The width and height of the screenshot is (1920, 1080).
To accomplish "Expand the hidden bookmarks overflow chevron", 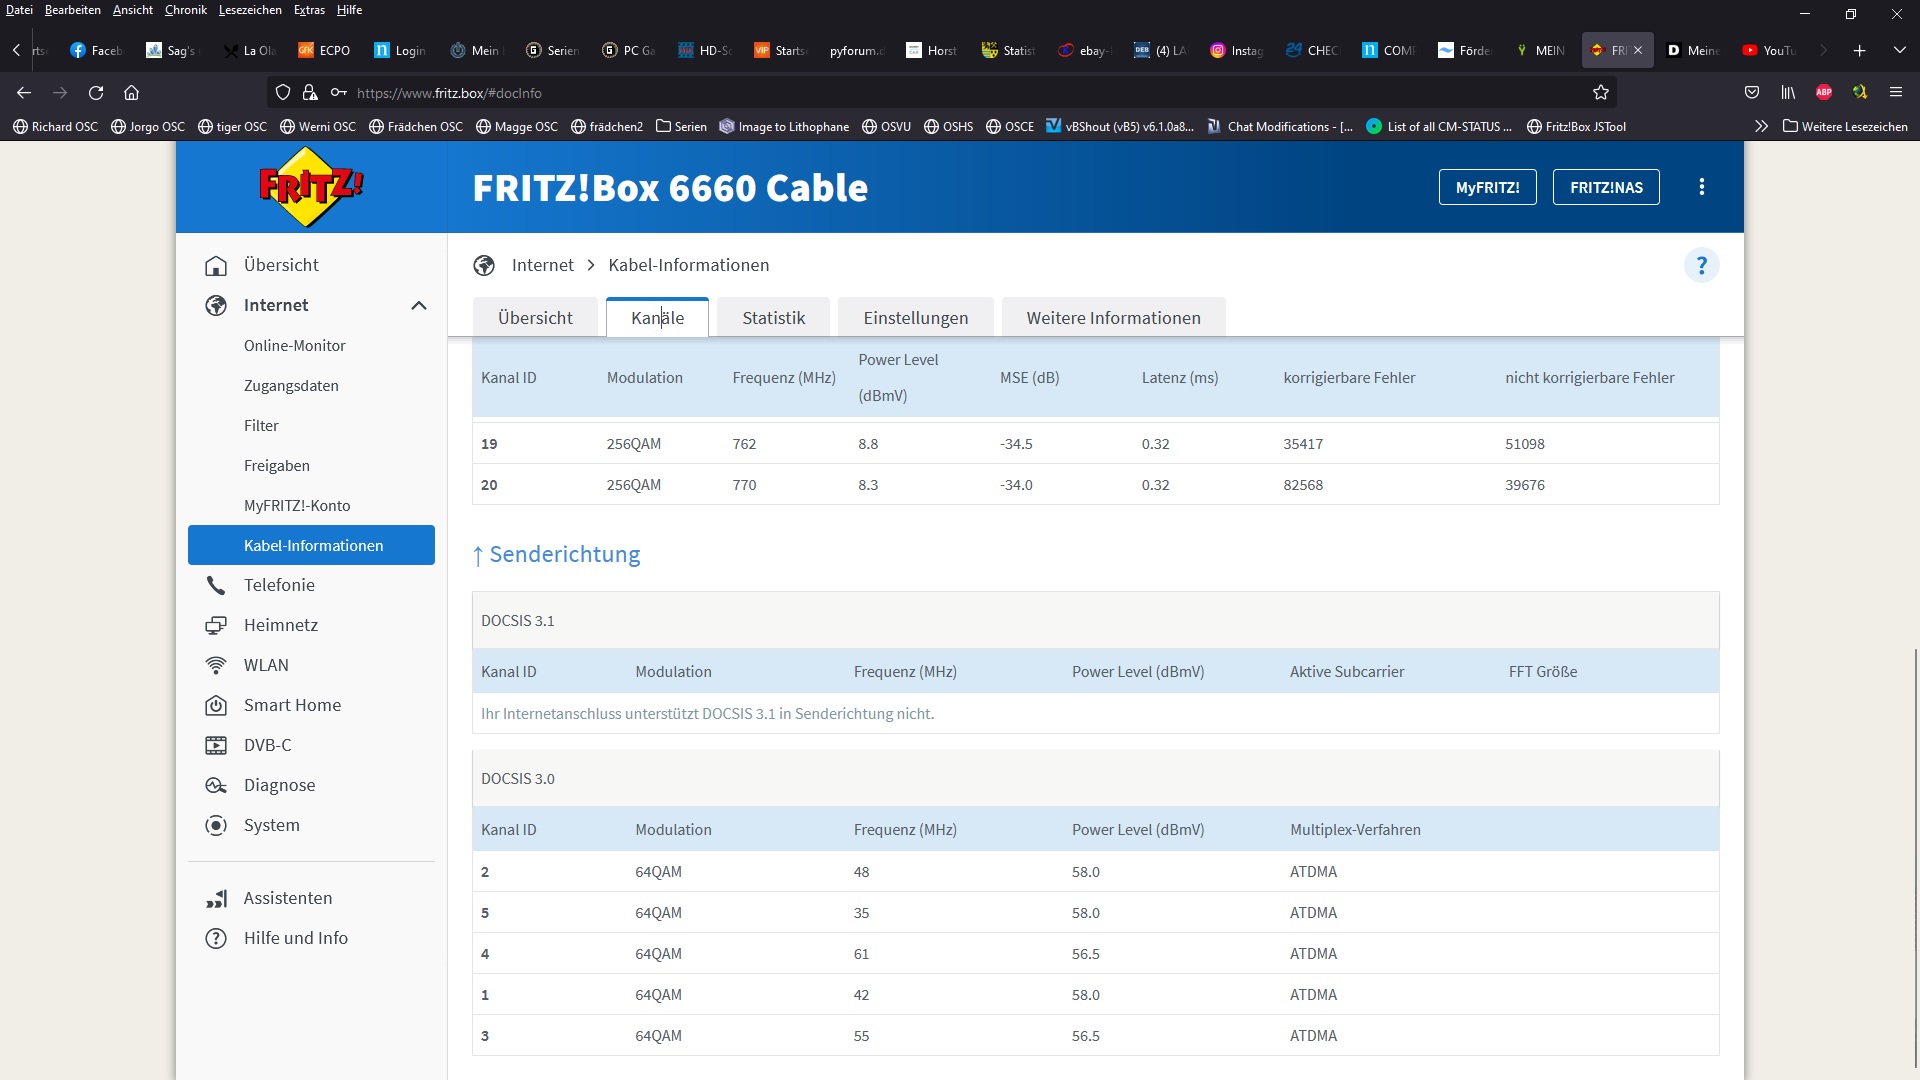I will tap(1761, 126).
